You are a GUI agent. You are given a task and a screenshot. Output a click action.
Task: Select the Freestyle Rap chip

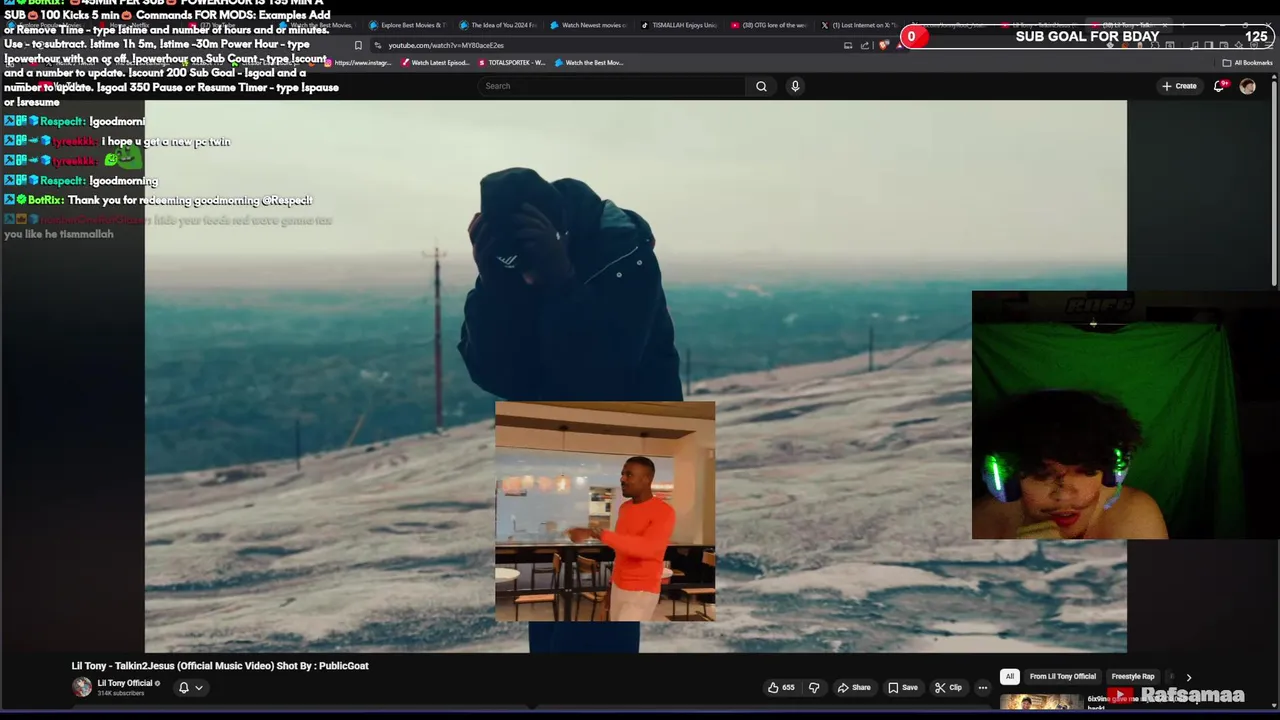tap(1133, 676)
